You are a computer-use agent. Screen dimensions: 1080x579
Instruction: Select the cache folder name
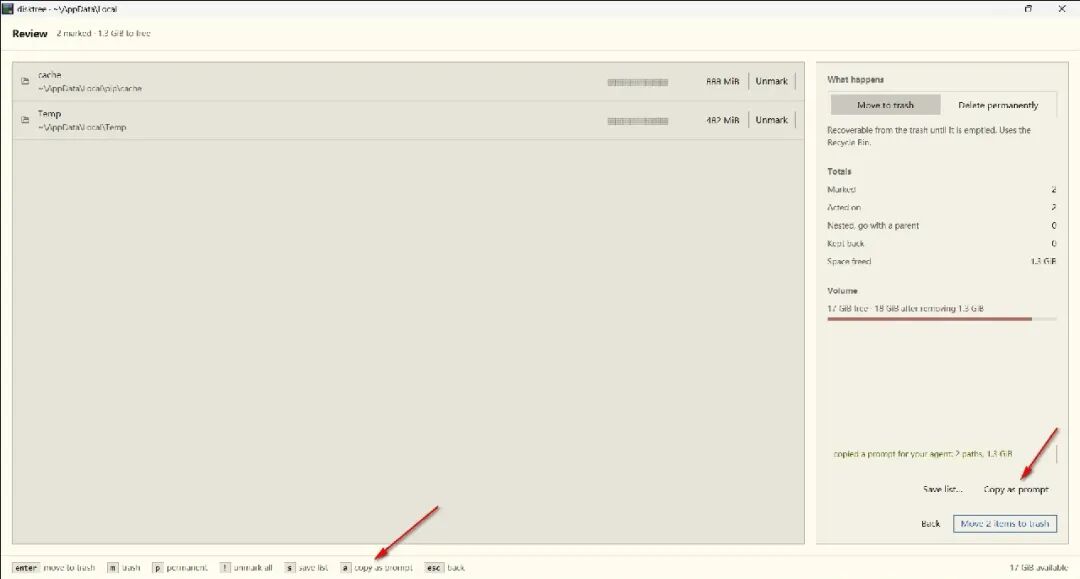tap(50, 74)
